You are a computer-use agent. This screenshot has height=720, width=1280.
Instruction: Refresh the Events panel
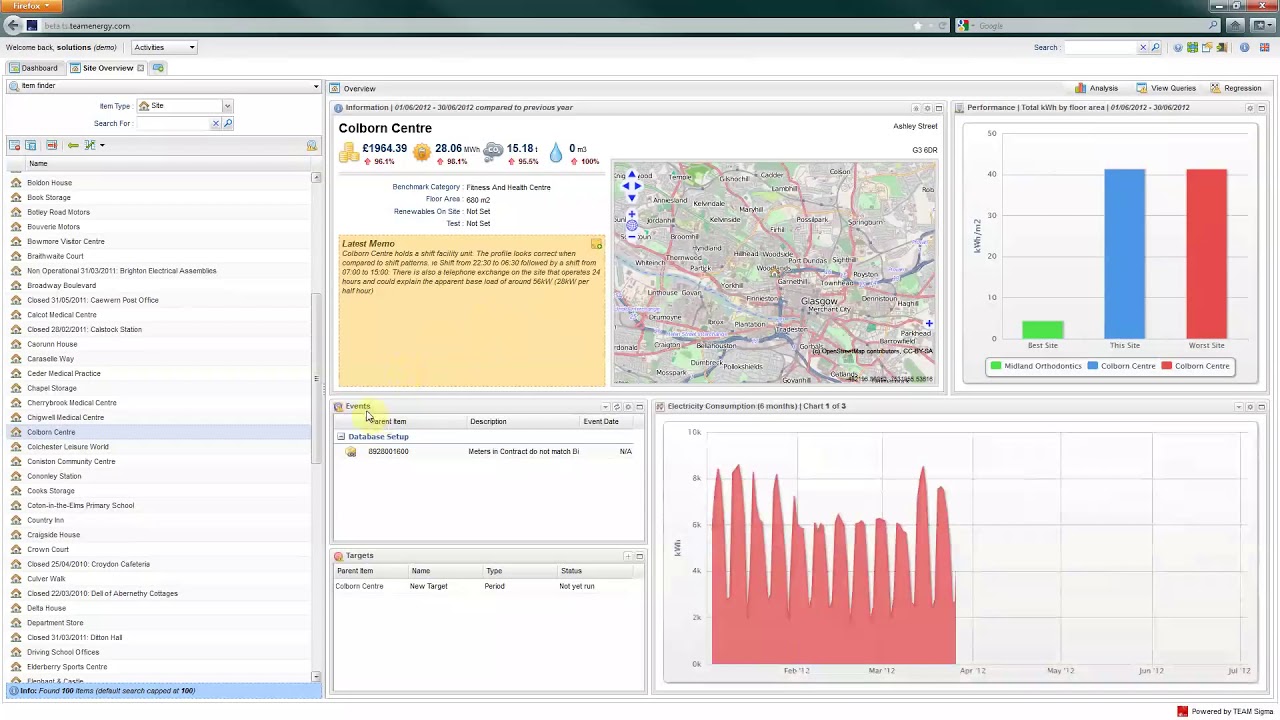(x=616, y=407)
